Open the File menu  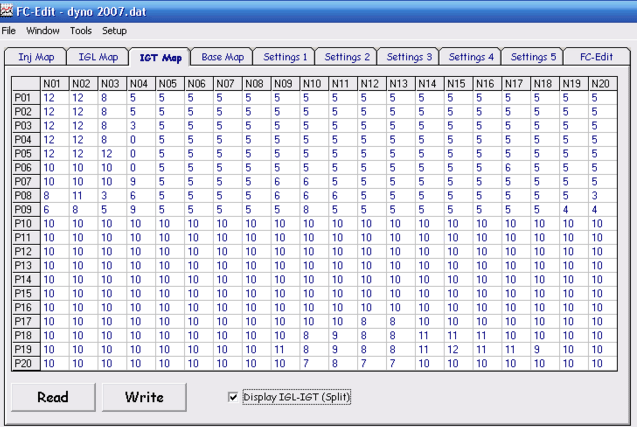tap(9, 31)
